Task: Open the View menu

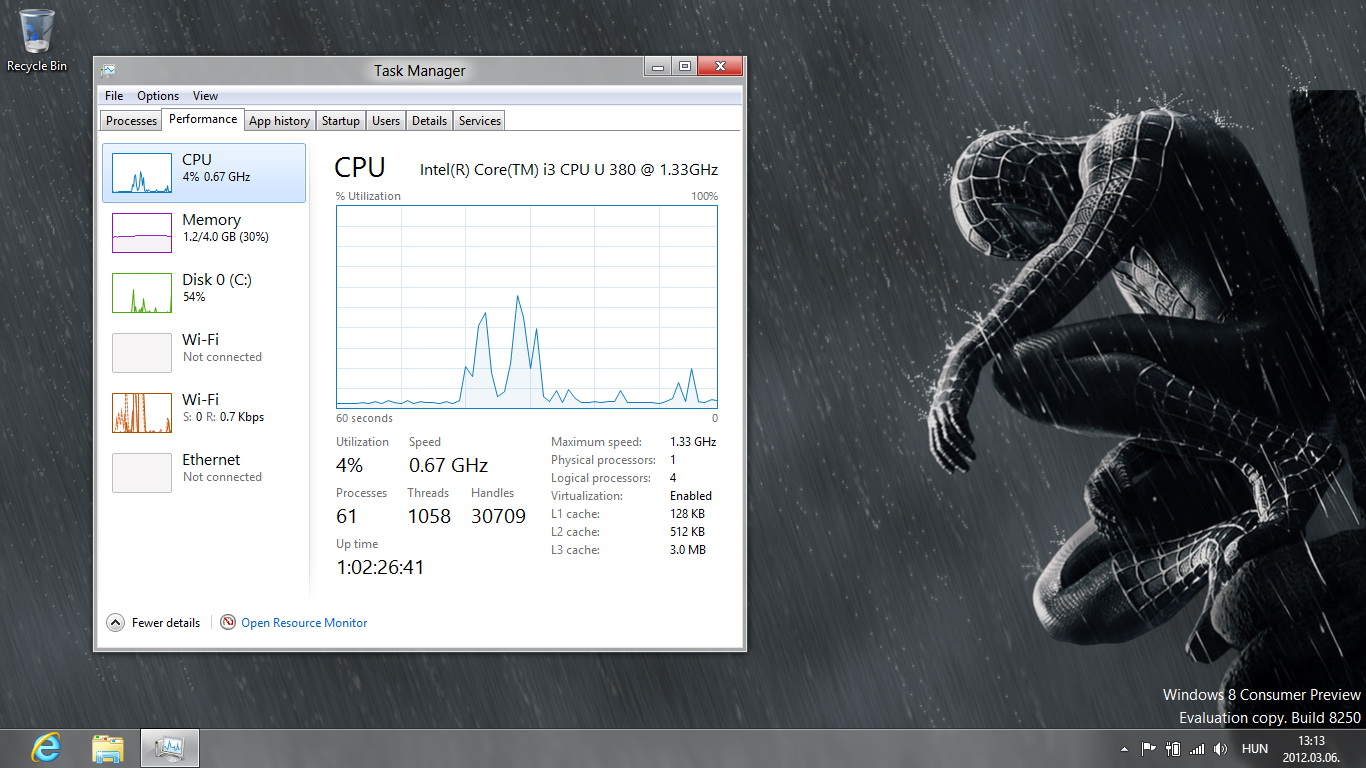Action: [205, 96]
